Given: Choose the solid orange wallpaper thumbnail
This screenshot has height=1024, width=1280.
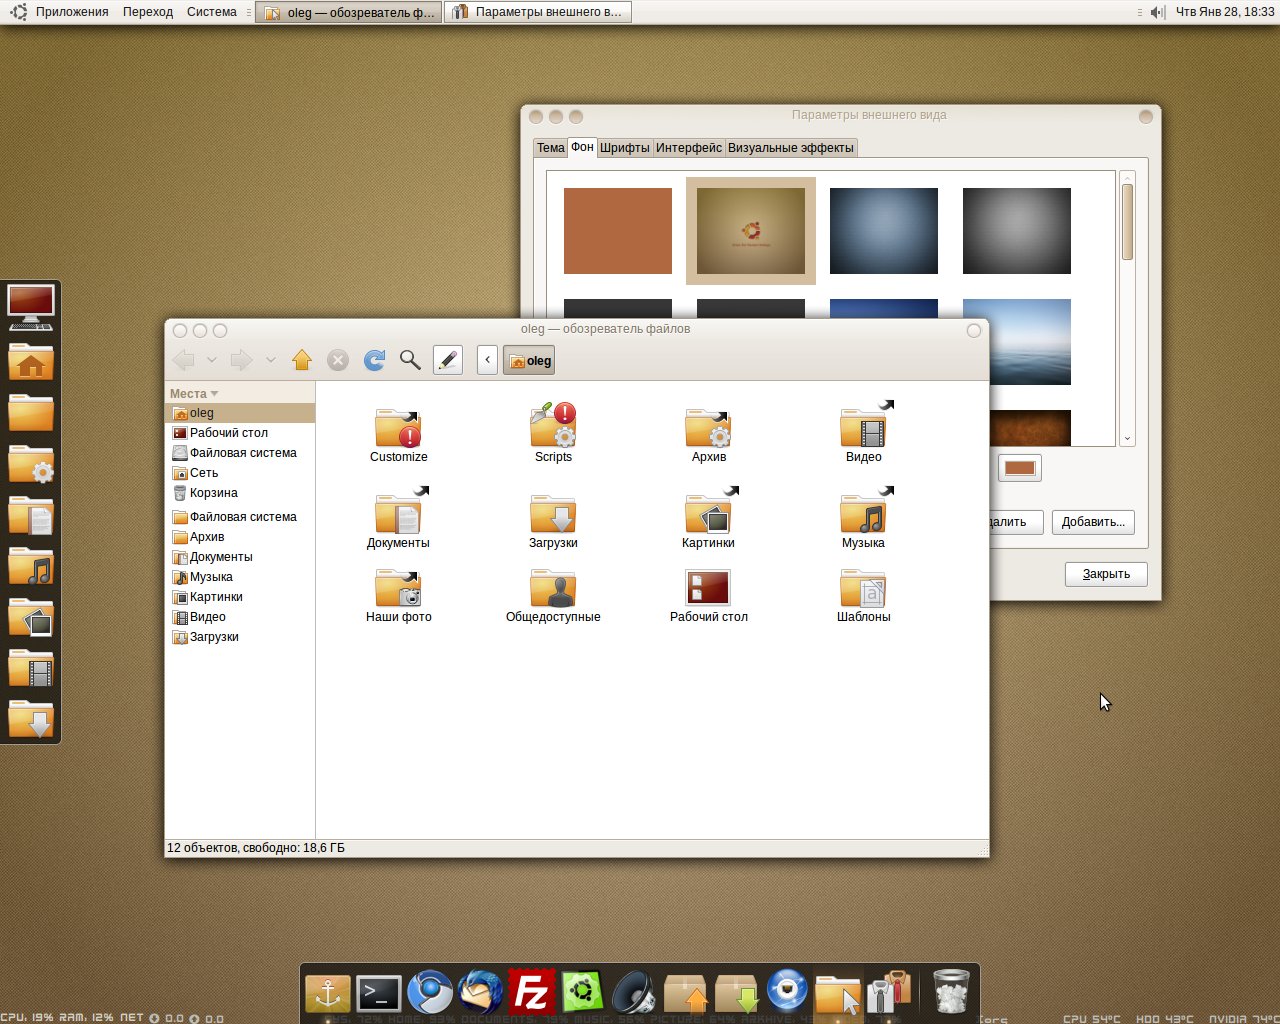Looking at the screenshot, I should 618,231.
